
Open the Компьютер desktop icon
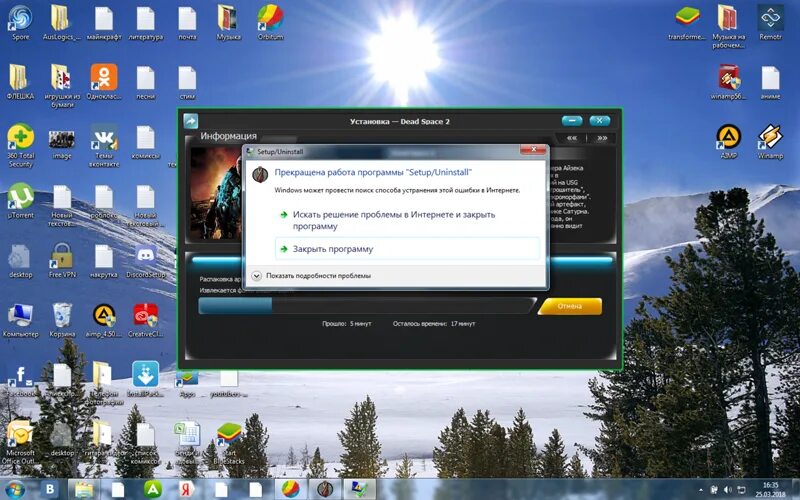(20, 319)
